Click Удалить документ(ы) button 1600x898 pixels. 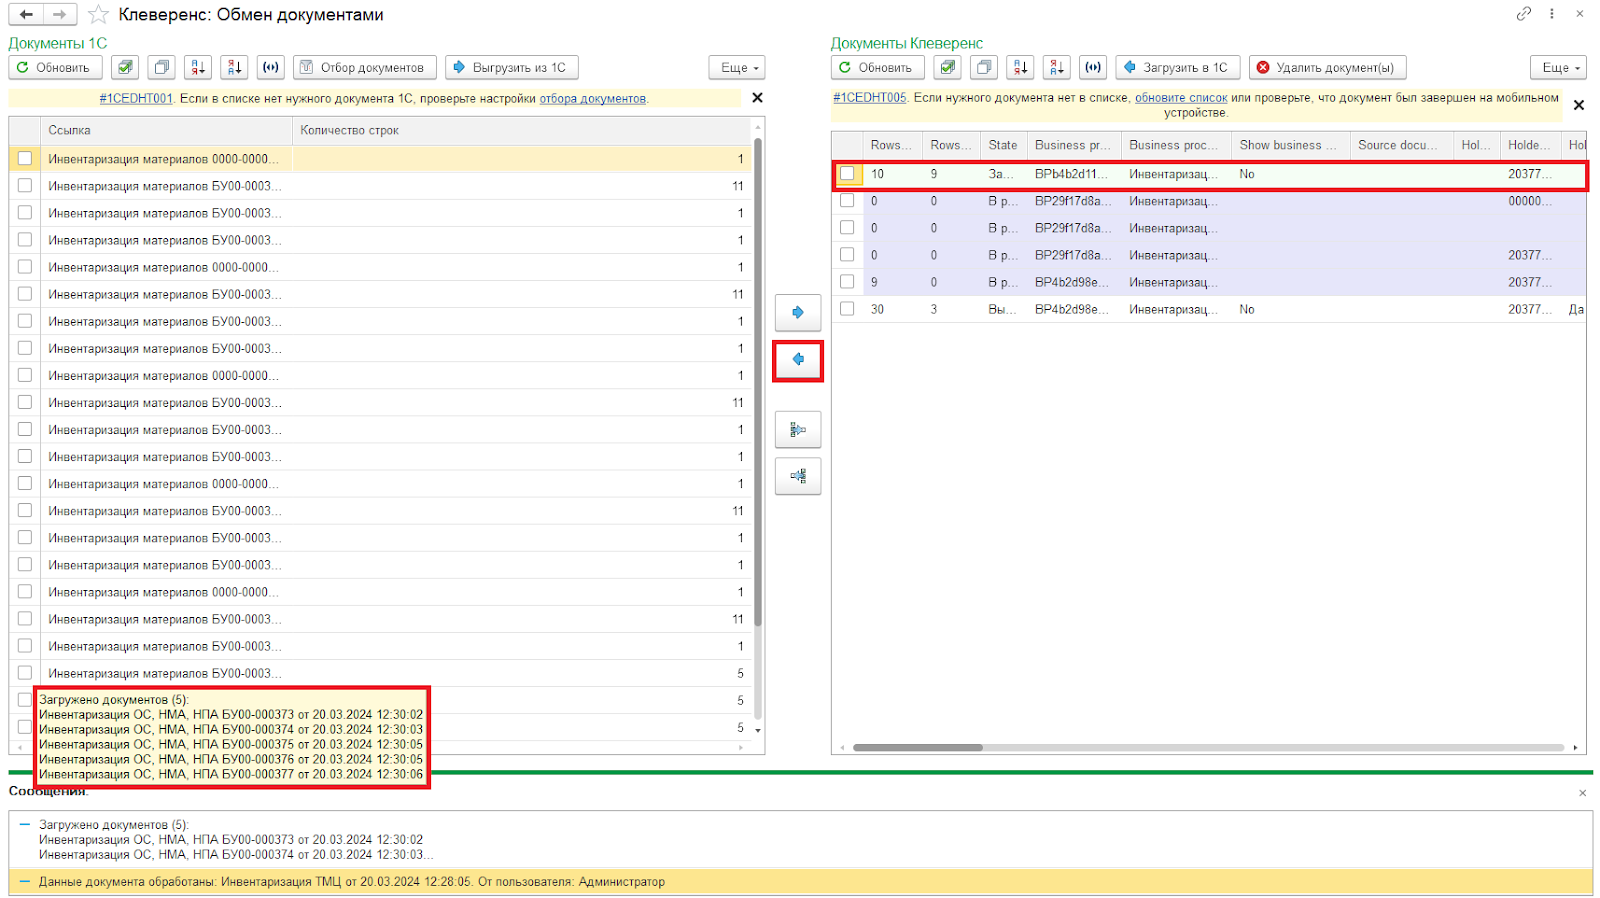coord(1328,68)
